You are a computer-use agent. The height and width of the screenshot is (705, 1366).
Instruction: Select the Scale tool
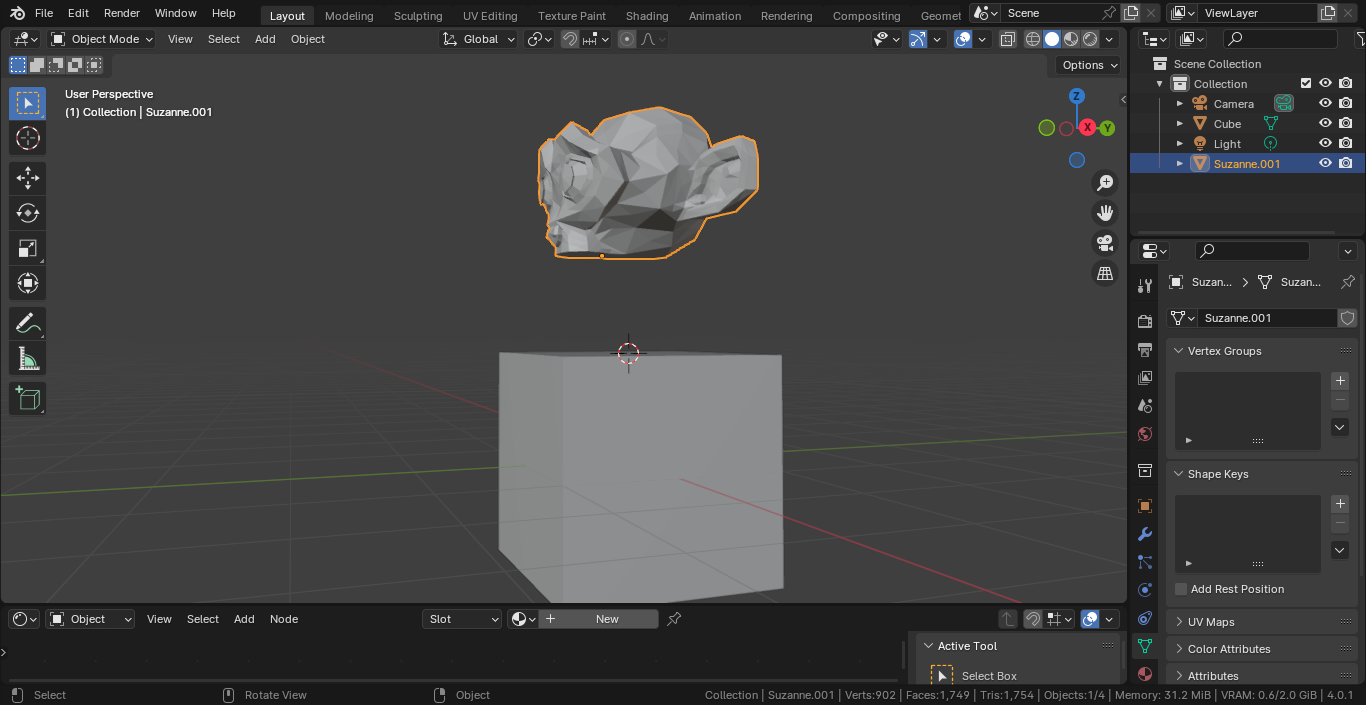coord(28,249)
